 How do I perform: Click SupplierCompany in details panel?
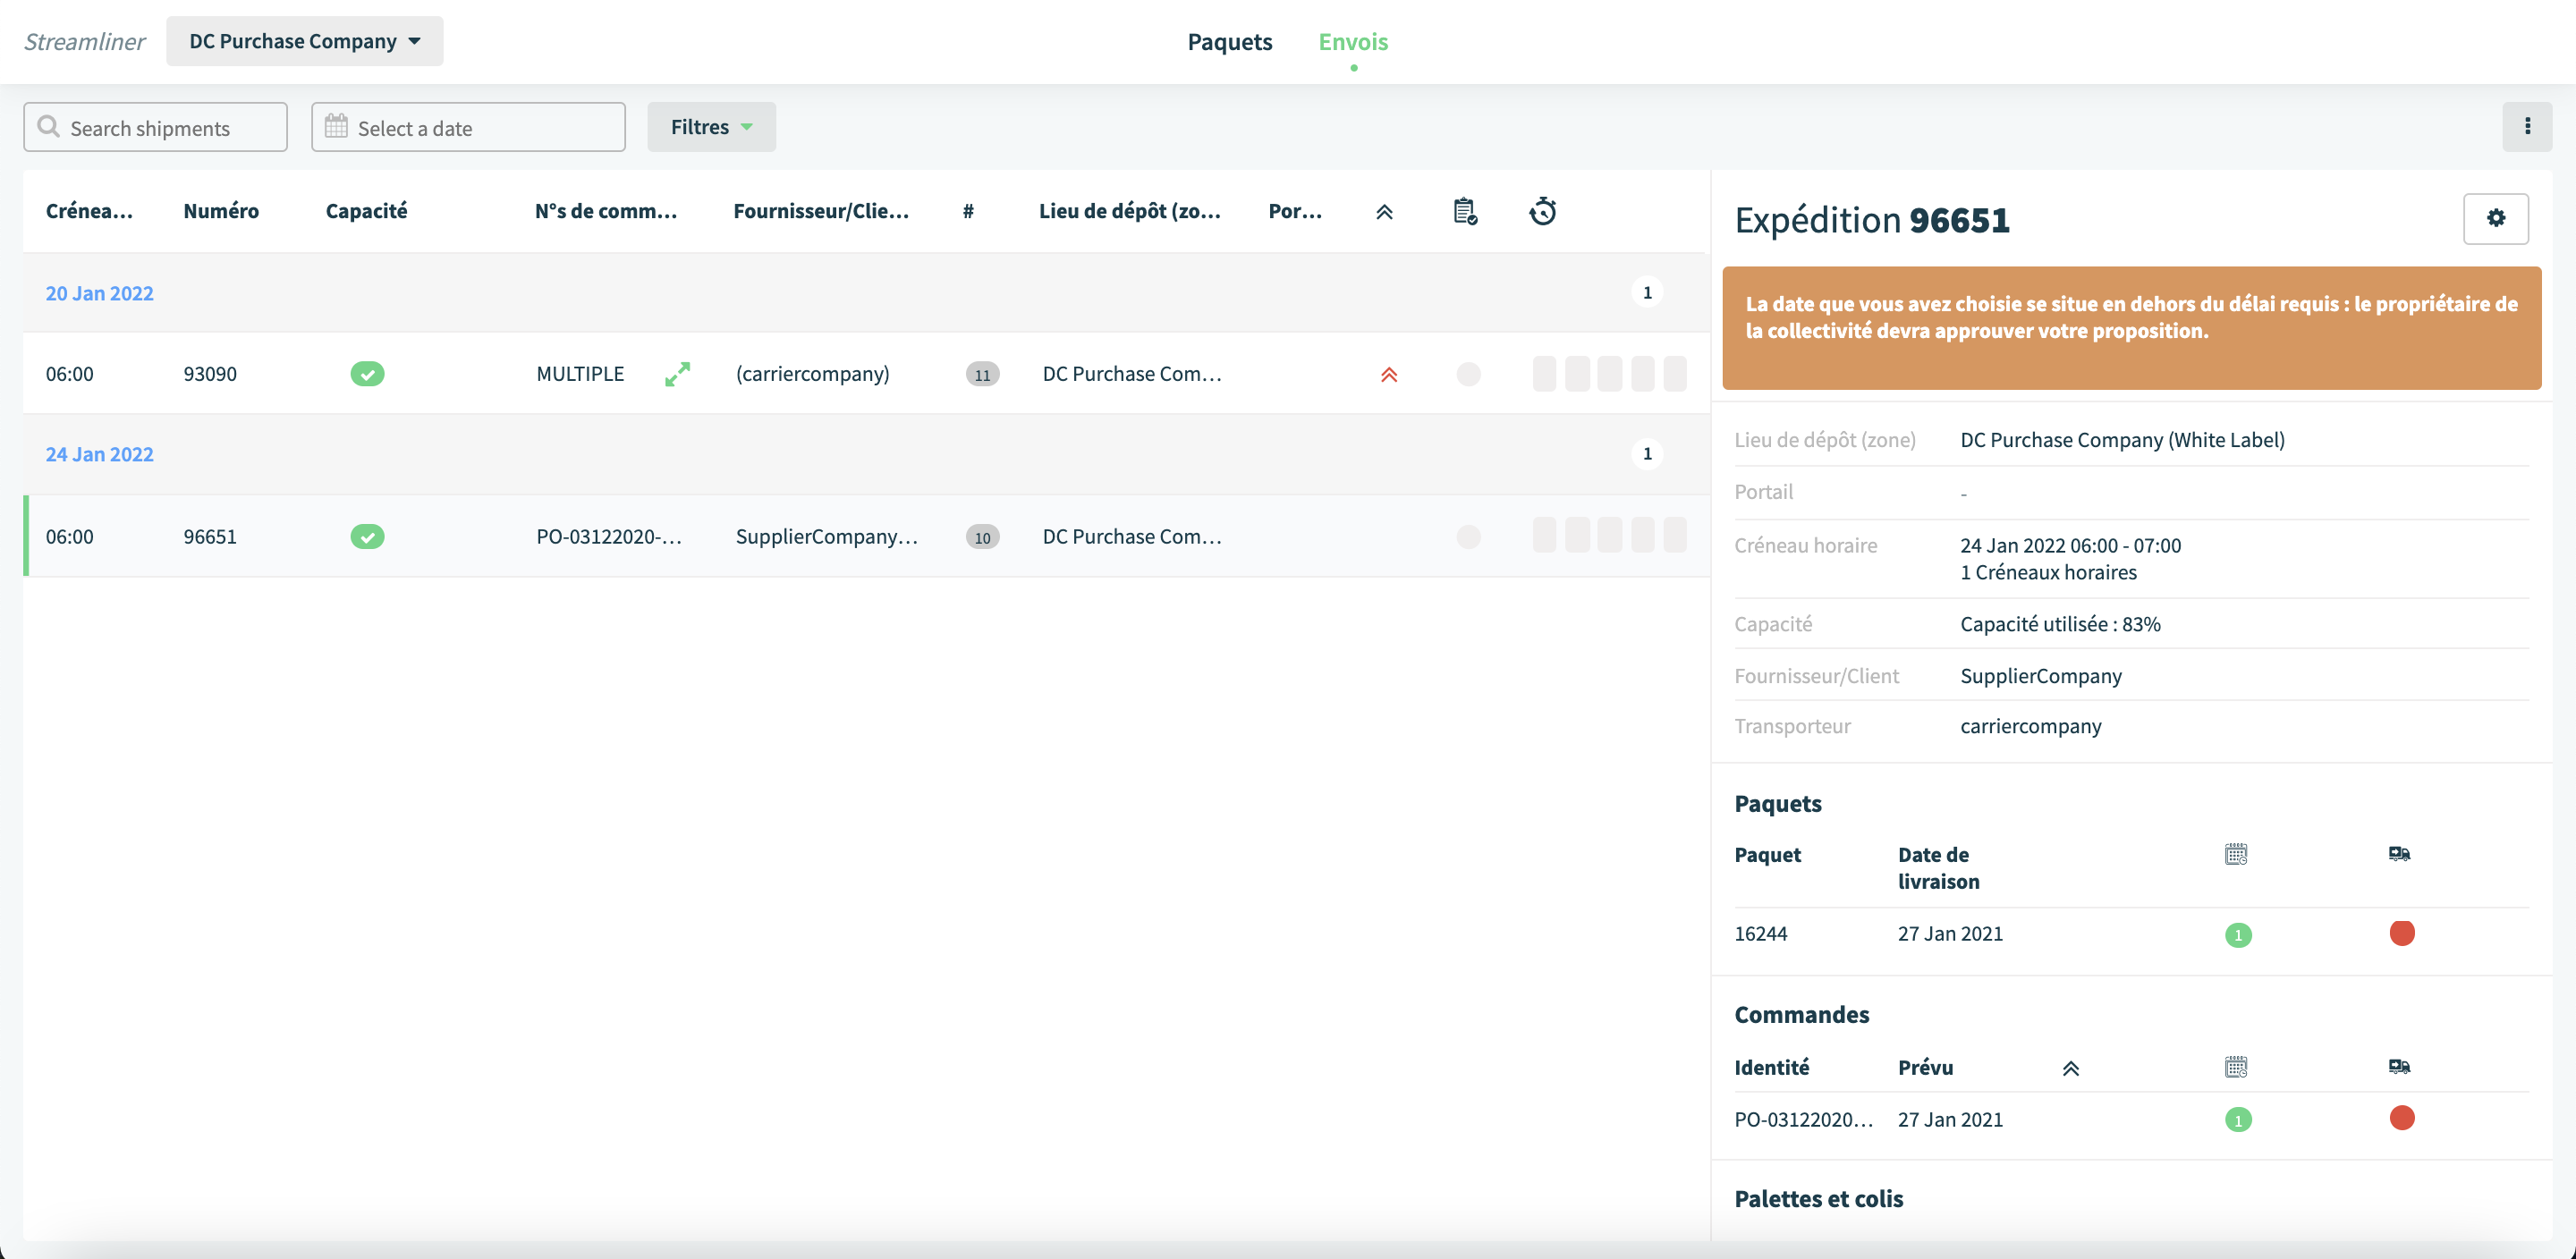pyautogui.click(x=2040, y=676)
